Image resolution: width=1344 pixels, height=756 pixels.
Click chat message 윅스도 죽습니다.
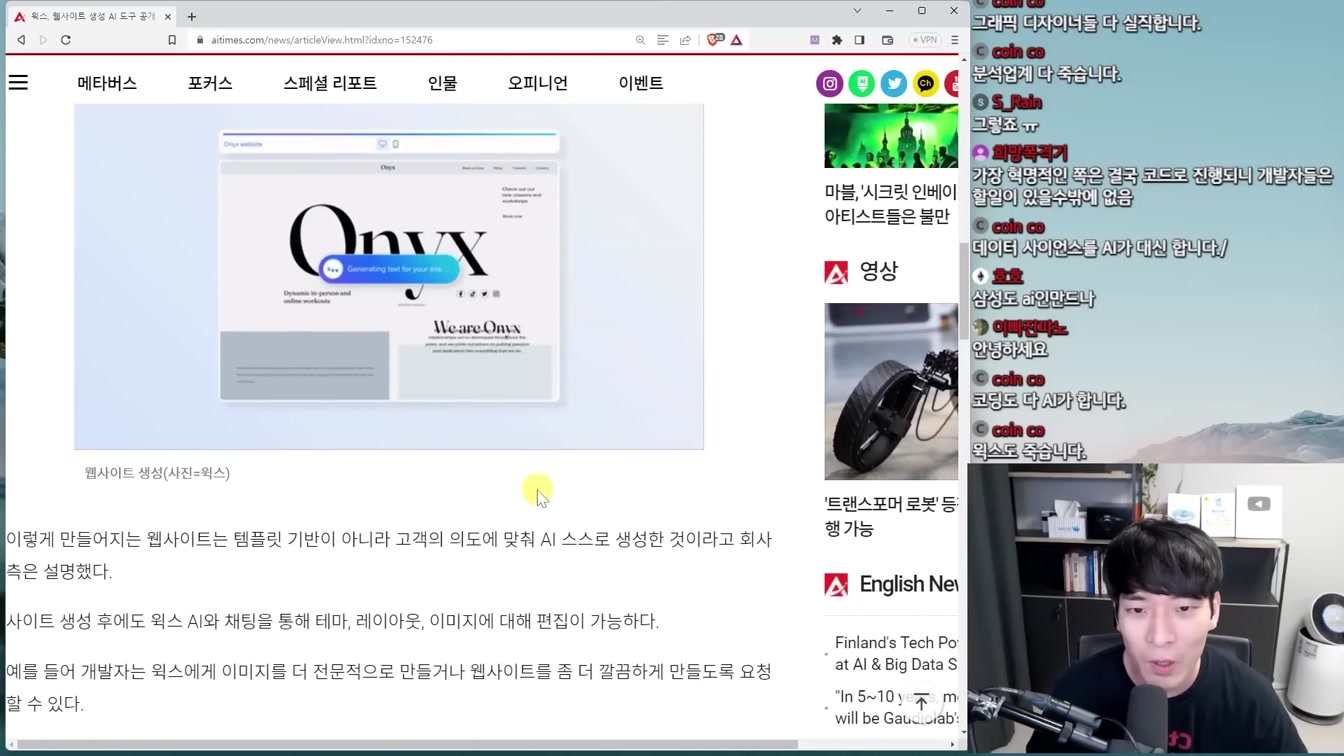point(1029,452)
